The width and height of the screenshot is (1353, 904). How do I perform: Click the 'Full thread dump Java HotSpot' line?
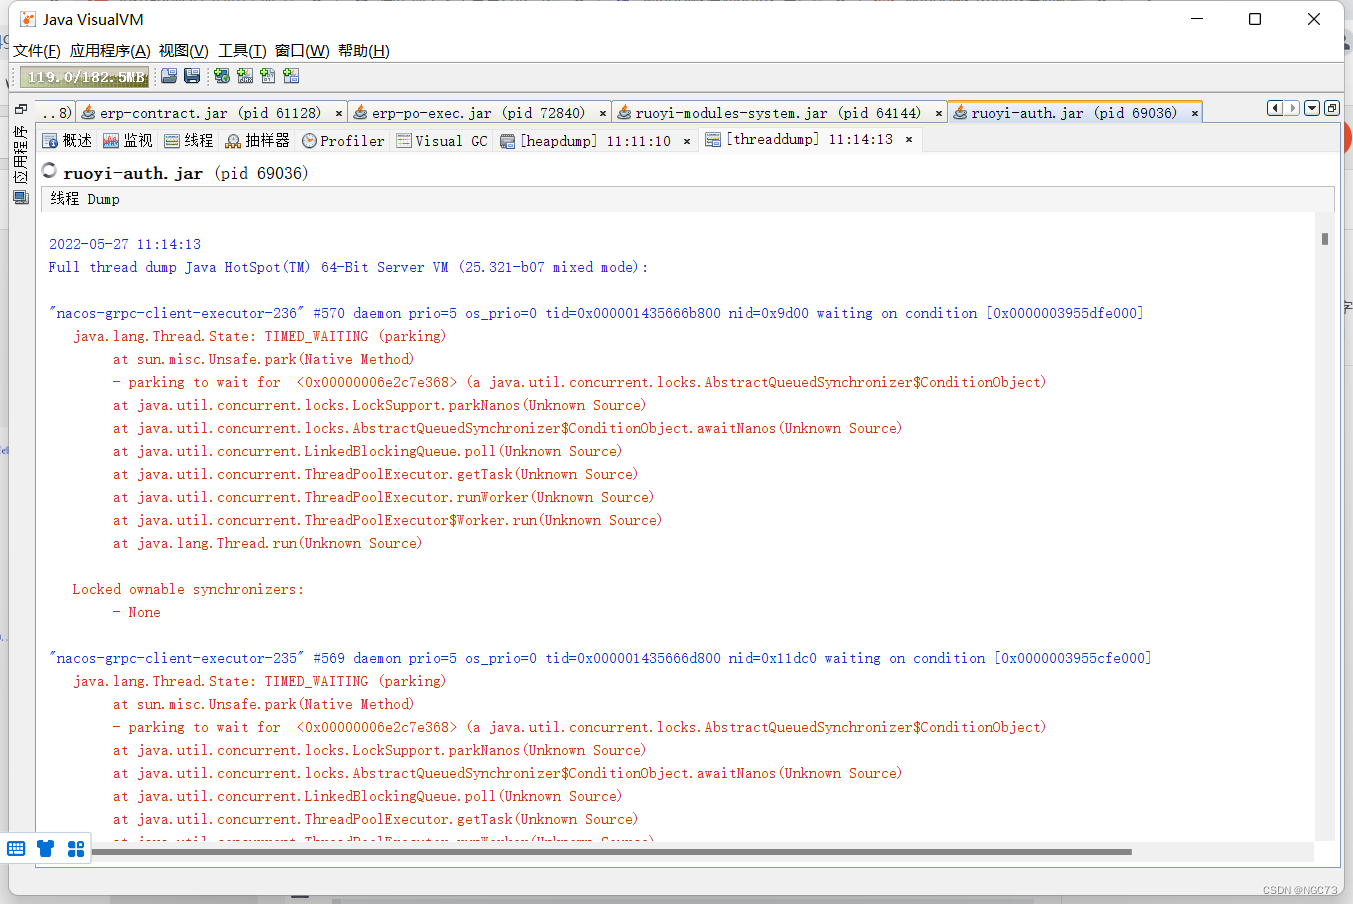[x=348, y=267]
